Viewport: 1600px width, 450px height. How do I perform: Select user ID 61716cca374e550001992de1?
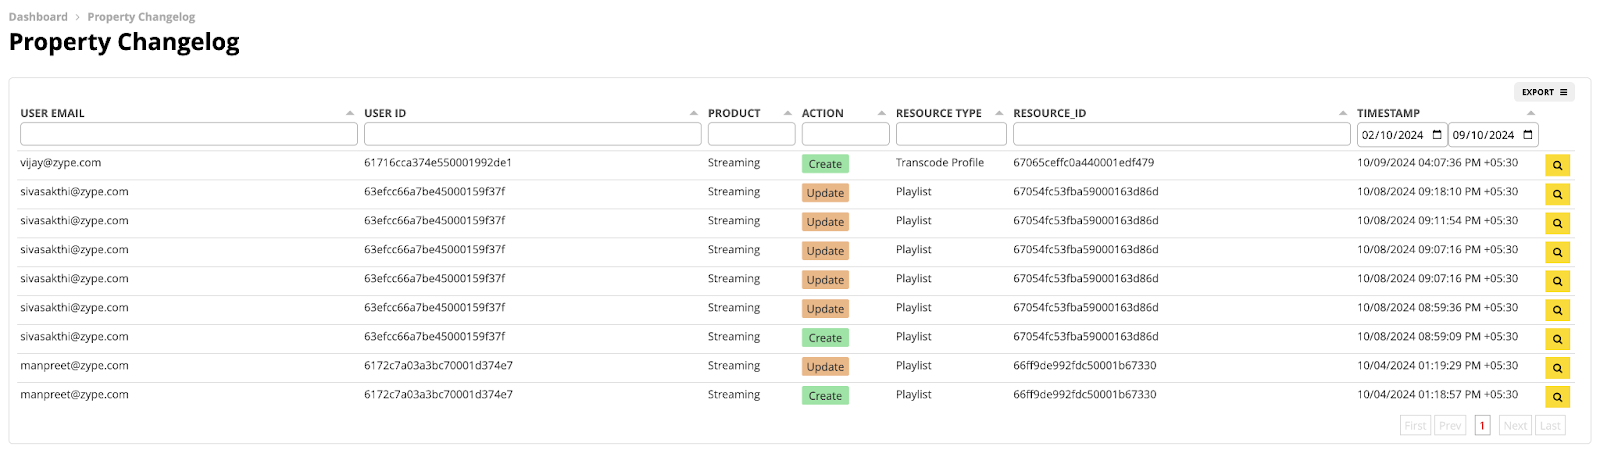[438, 163]
